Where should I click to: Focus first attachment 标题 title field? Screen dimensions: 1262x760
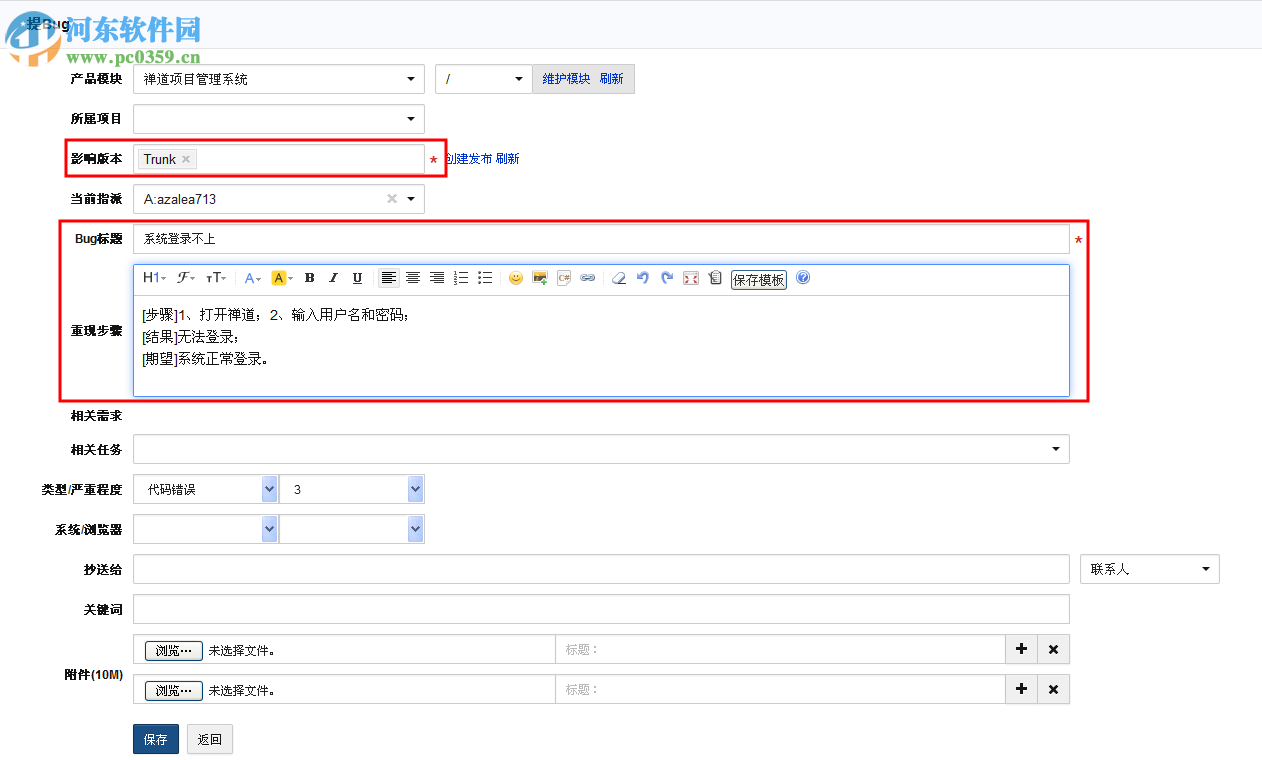(780, 649)
